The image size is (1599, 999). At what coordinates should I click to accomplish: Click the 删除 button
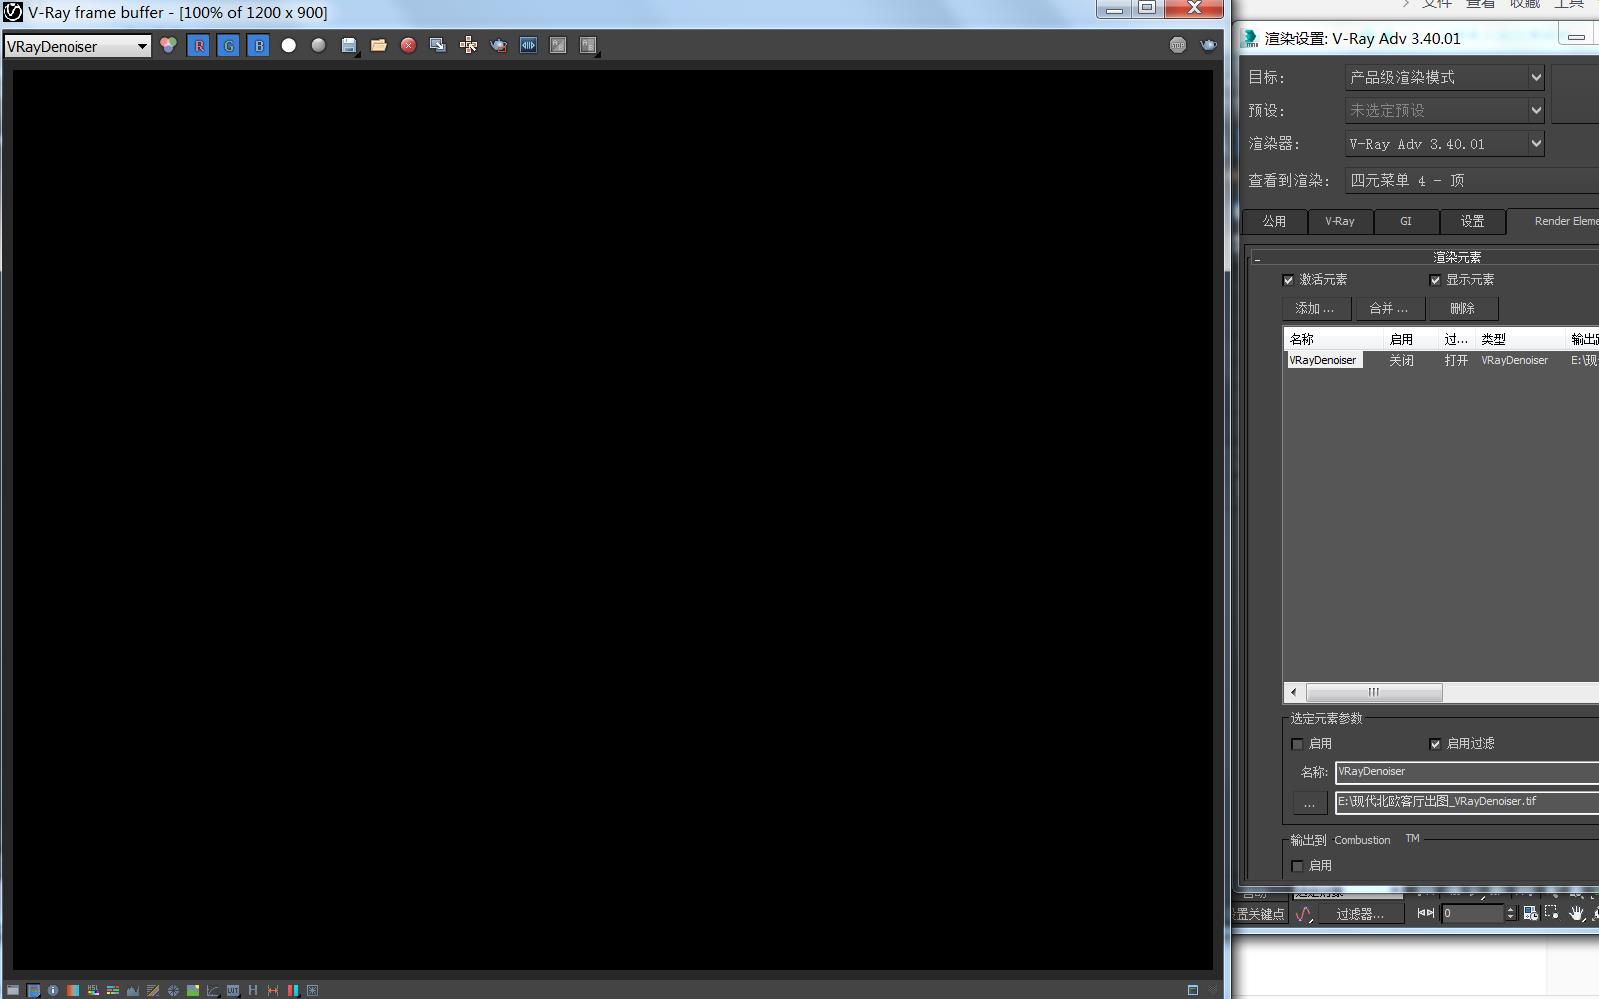point(1463,308)
